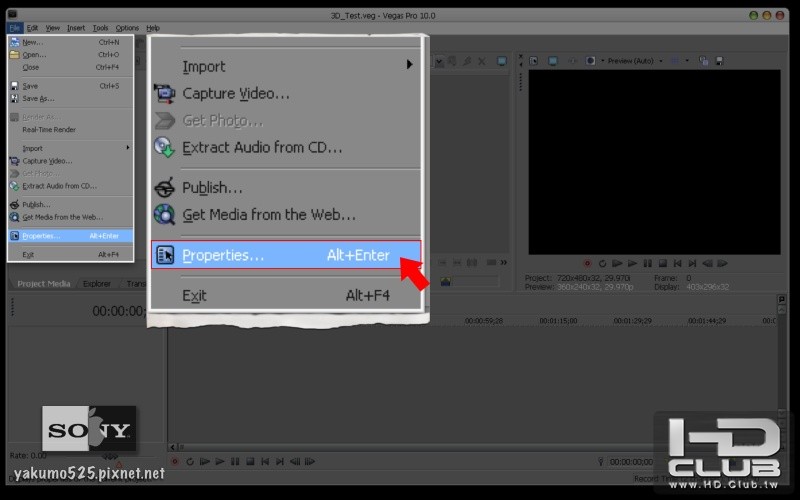The image size is (800, 500).
Task: Click the 'Project: 720x480x32, 29.970i' status text
Action: [x=577, y=278]
